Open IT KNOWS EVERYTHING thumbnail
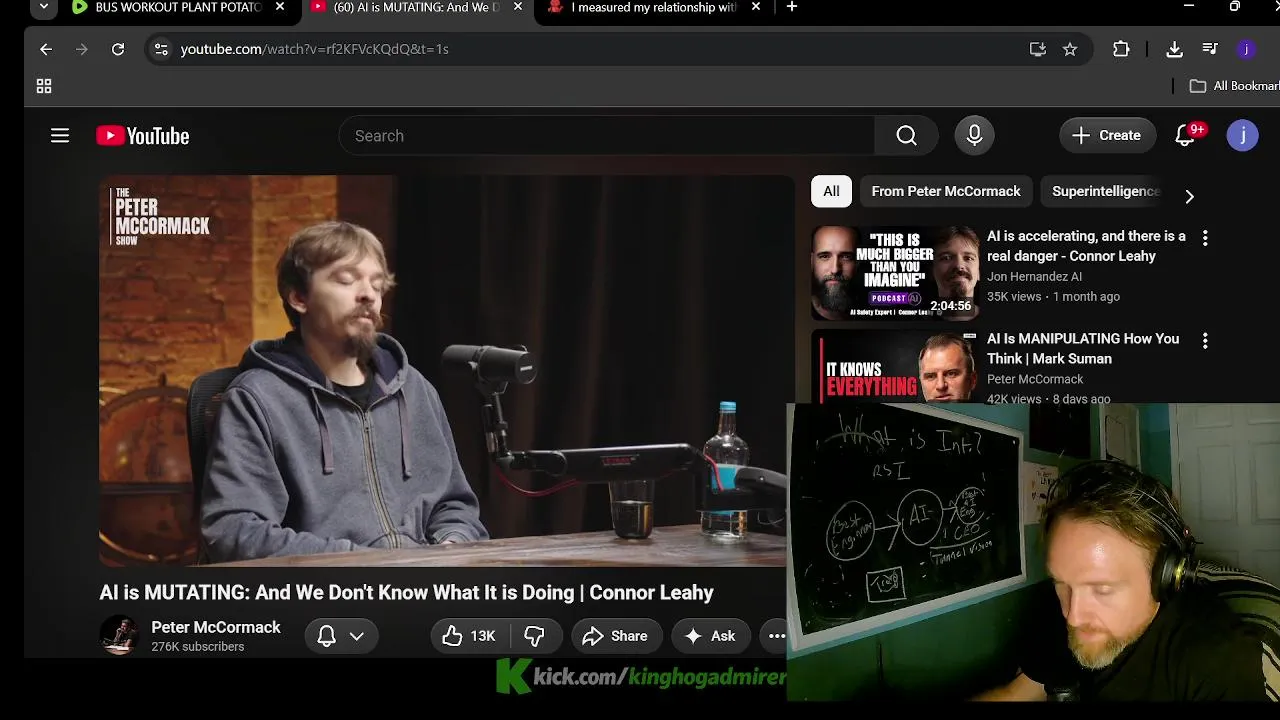 tap(895, 365)
